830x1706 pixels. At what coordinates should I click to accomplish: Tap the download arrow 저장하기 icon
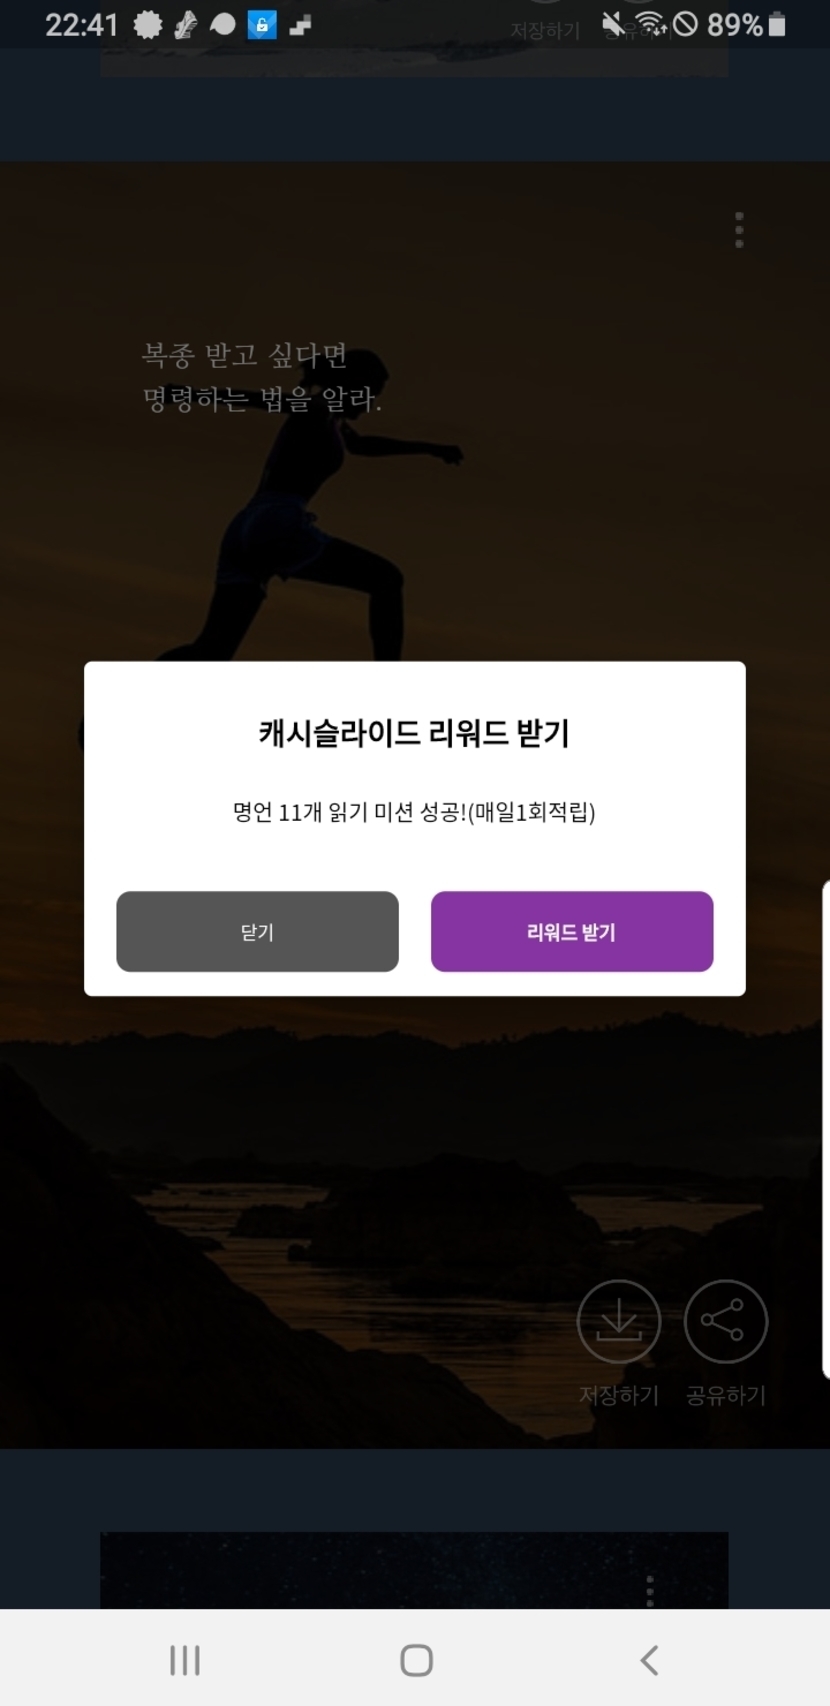[619, 1321]
